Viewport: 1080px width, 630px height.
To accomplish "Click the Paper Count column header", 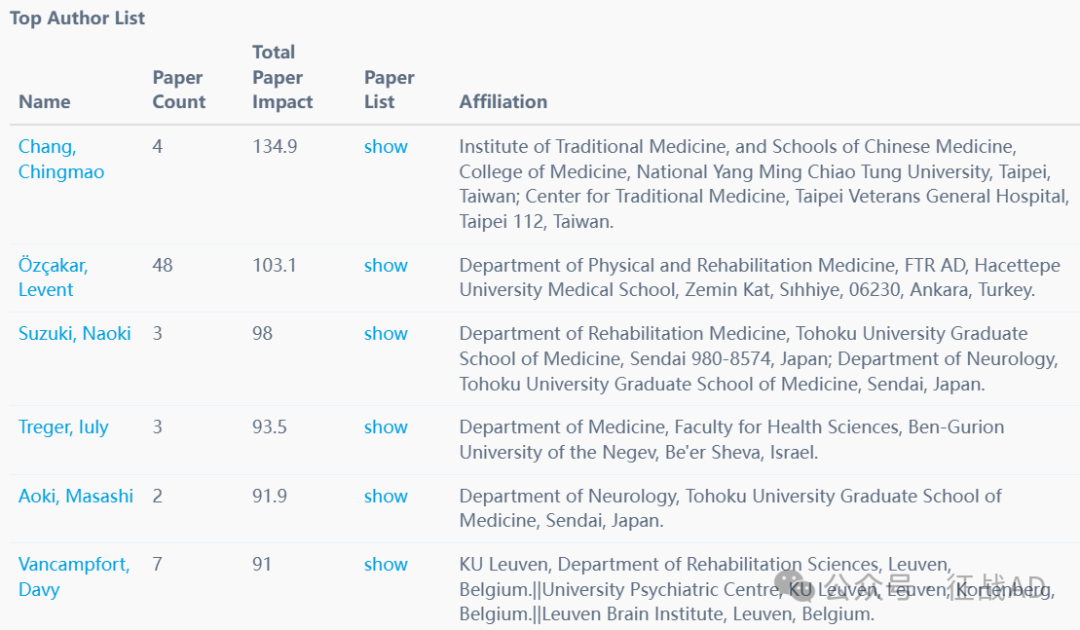I will 179,90.
